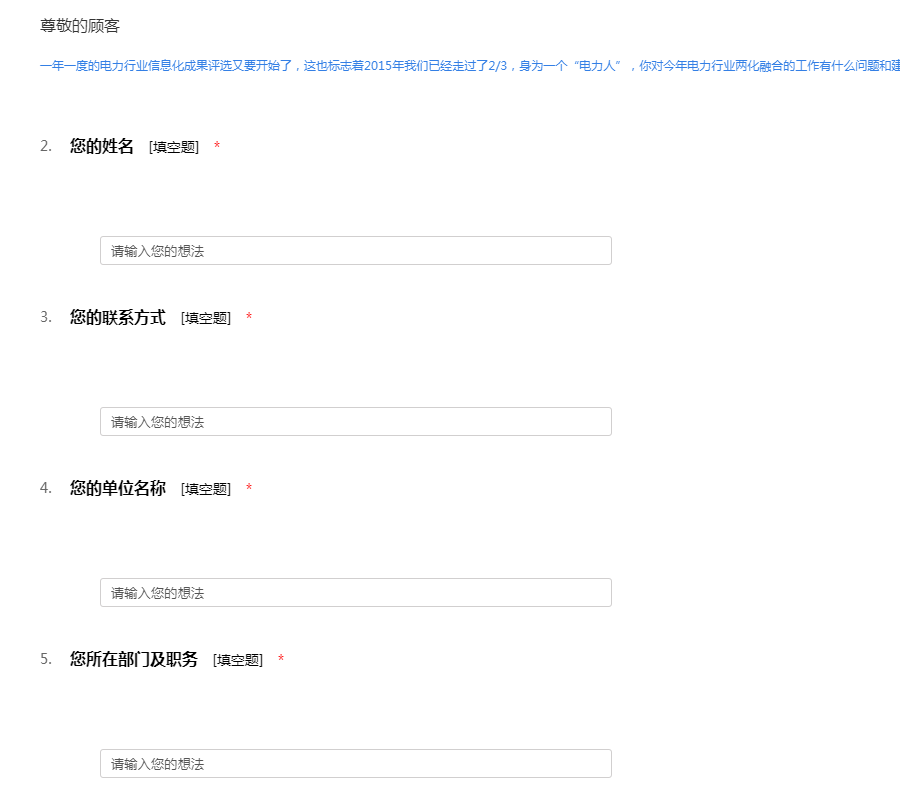The width and height of the screenshot is (900, 800).
Task: Click the required asterisk for 您的单位名称
Action: click(x=249, y=490)
